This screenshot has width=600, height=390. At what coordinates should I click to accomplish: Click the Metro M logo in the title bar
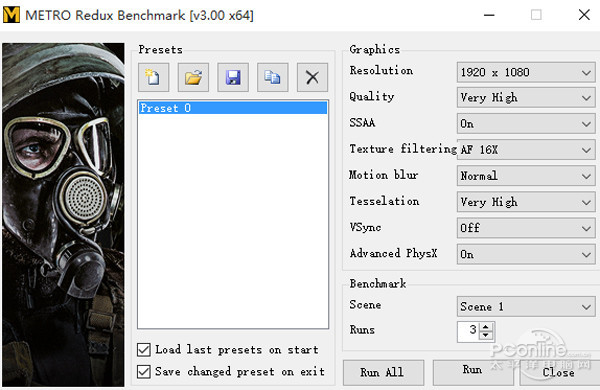(11, 15)
